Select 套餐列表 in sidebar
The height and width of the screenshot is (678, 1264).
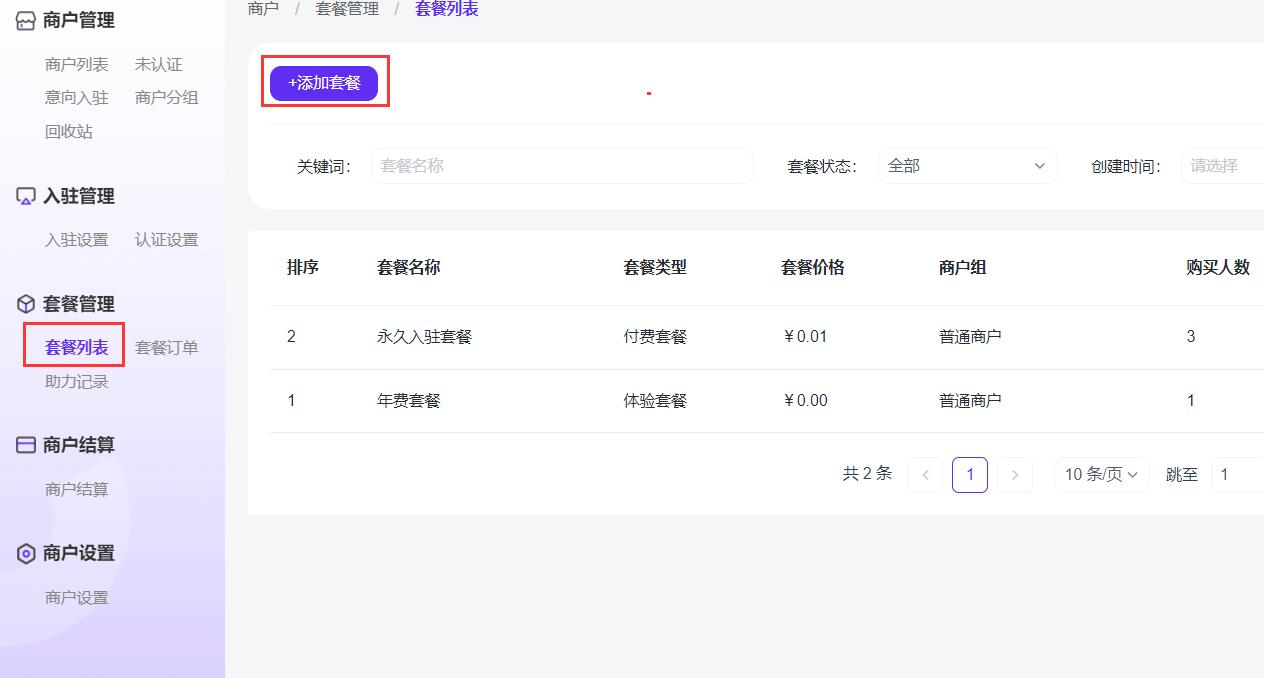(77, 348)
